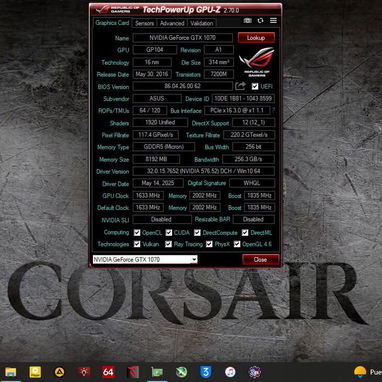Image resolution: width=382 pixels, height=382 pixels.
Task: Click the Driver Date value May 14, 2025
Action: coord(158,183)
